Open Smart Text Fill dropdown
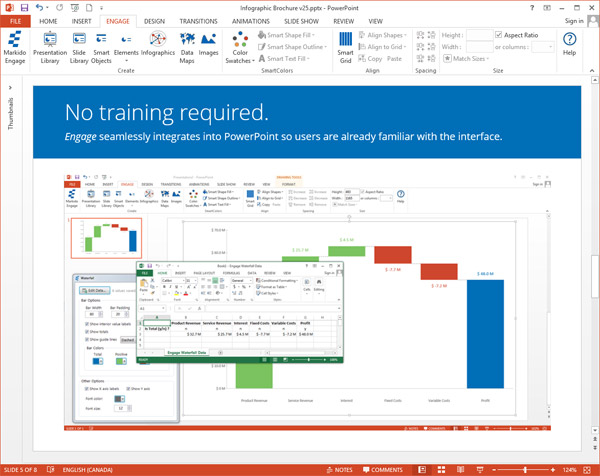 pyautogui.click(x=284, y=59)
